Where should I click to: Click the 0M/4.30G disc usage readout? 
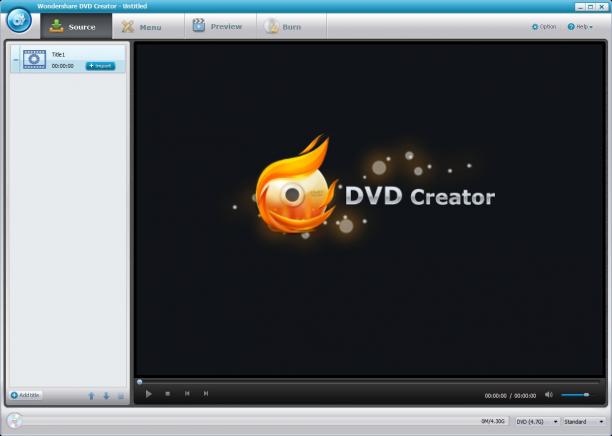click(x=493, y=421)
